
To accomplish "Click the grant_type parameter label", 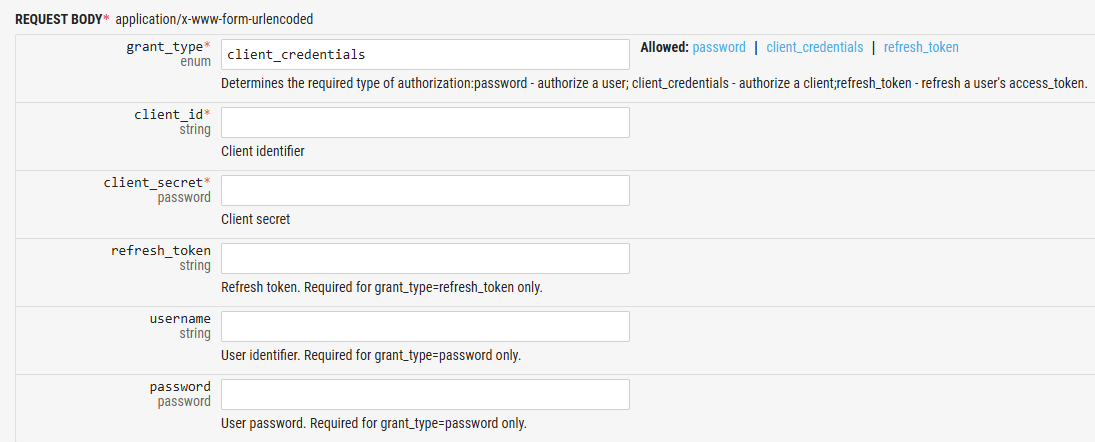I will tap(165, 47).
